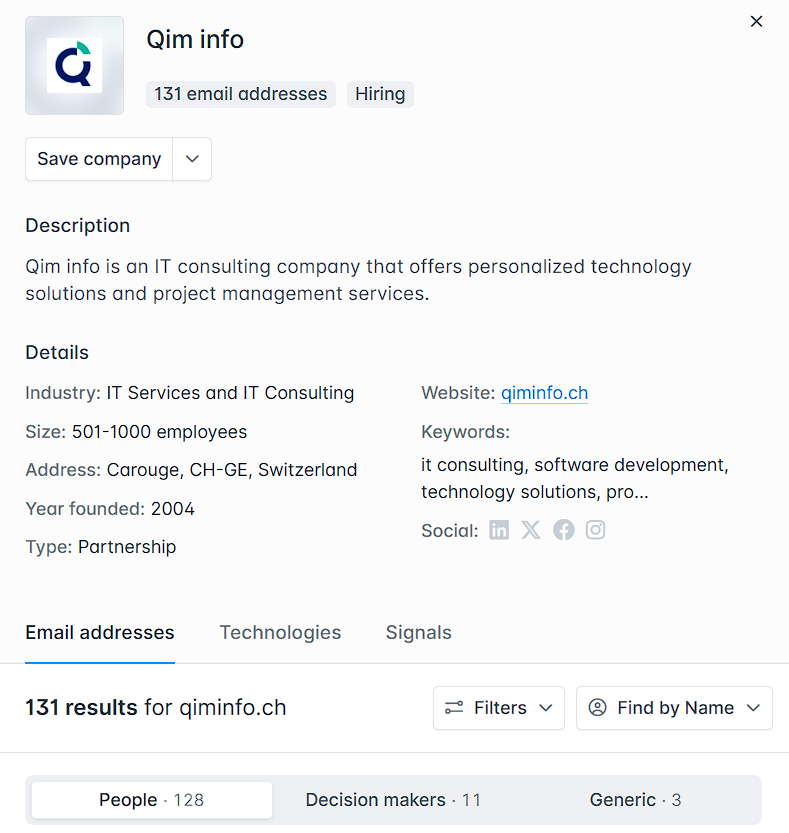Close the Qim info panel
The image size is (789, 833).
point(757,21)
